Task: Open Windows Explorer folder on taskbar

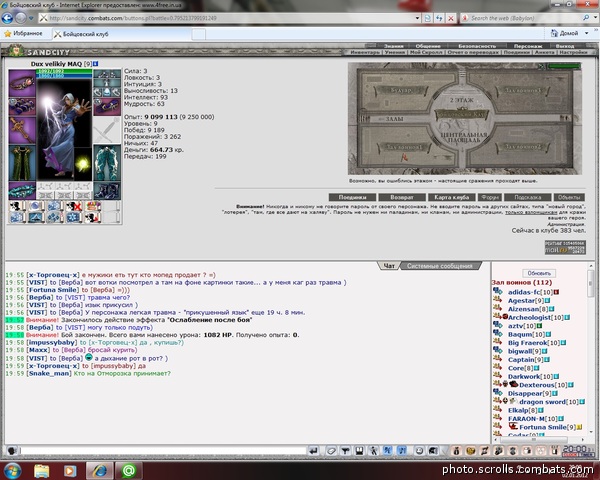Action: pos(41,470)
